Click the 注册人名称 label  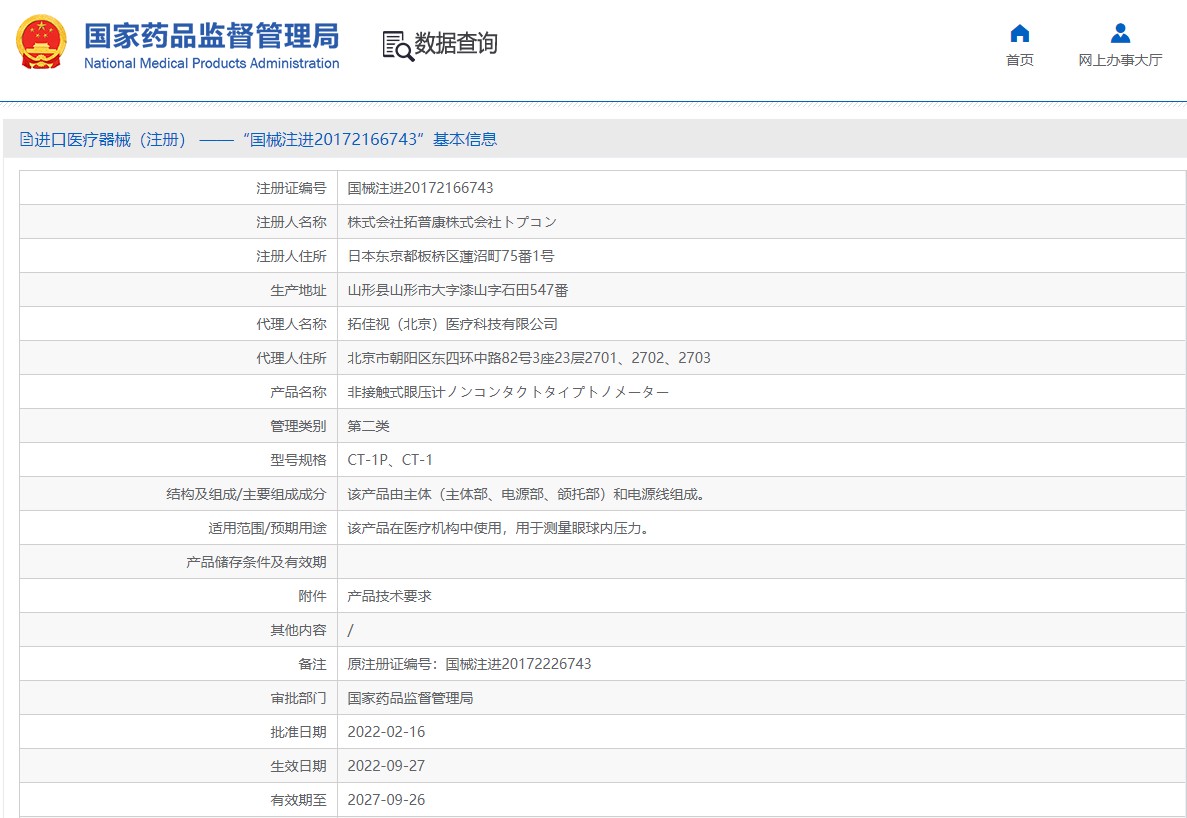[x=291, y=222]
